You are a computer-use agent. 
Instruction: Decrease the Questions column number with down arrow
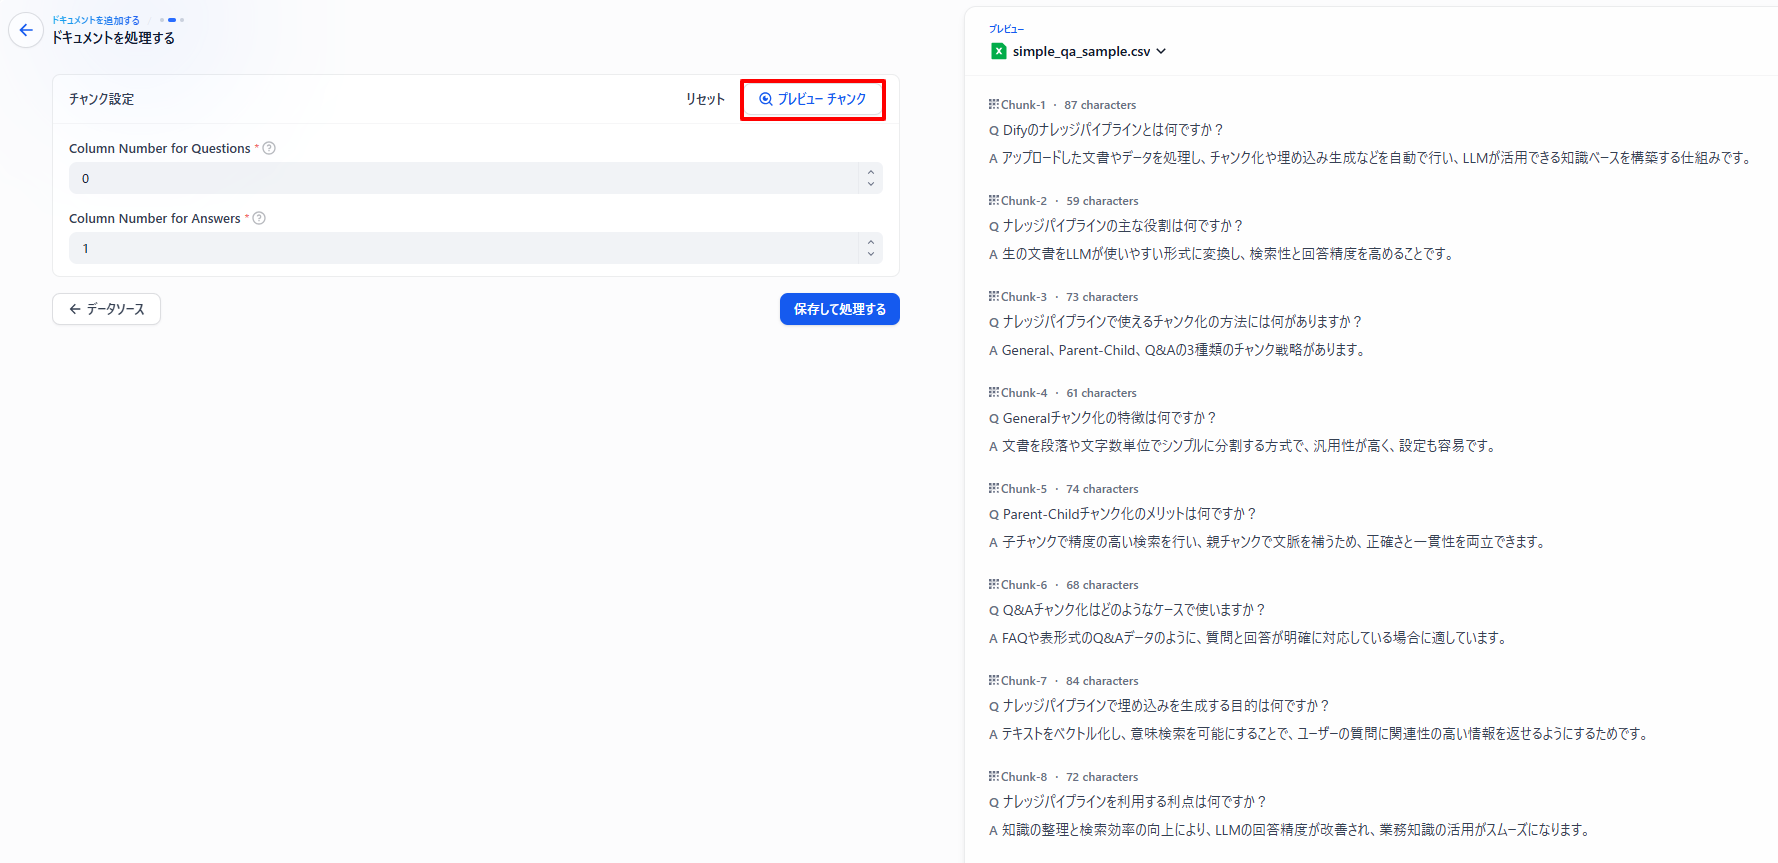871,184
